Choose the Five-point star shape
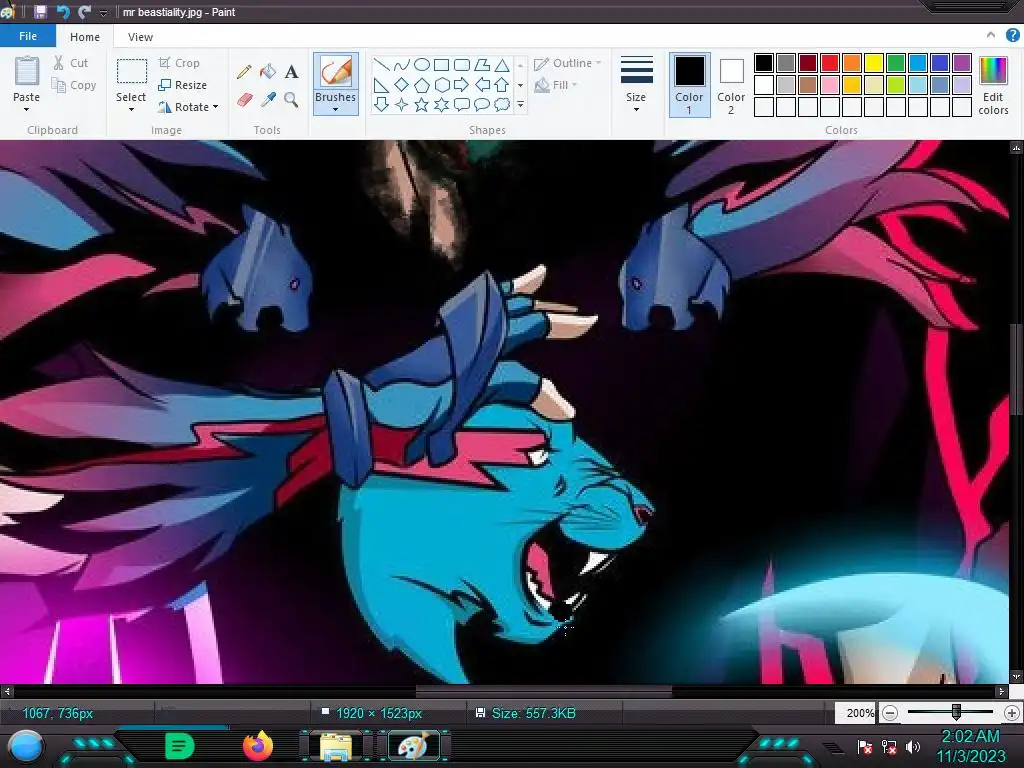Viewport: 1024px width, 768px height. [422, 104]
